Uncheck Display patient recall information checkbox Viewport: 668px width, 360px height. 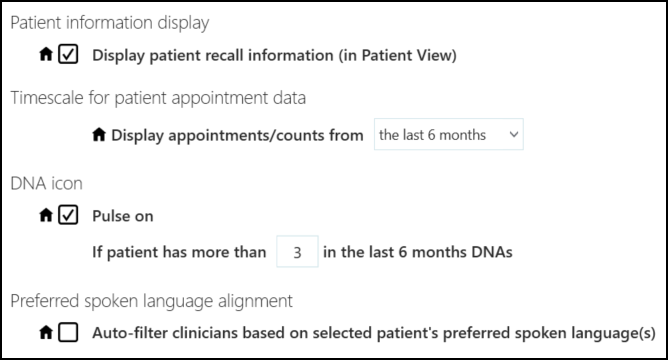coord(68,55)
